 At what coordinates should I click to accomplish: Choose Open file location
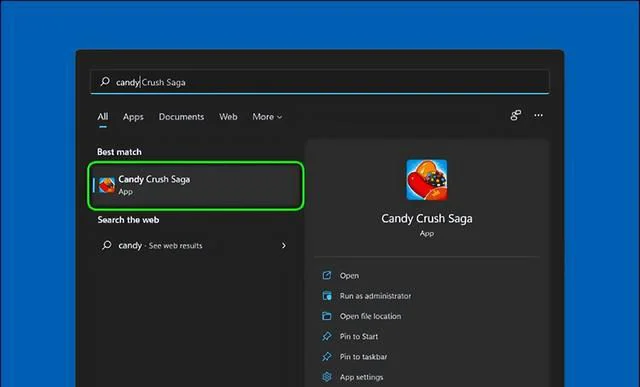[370, 316]
